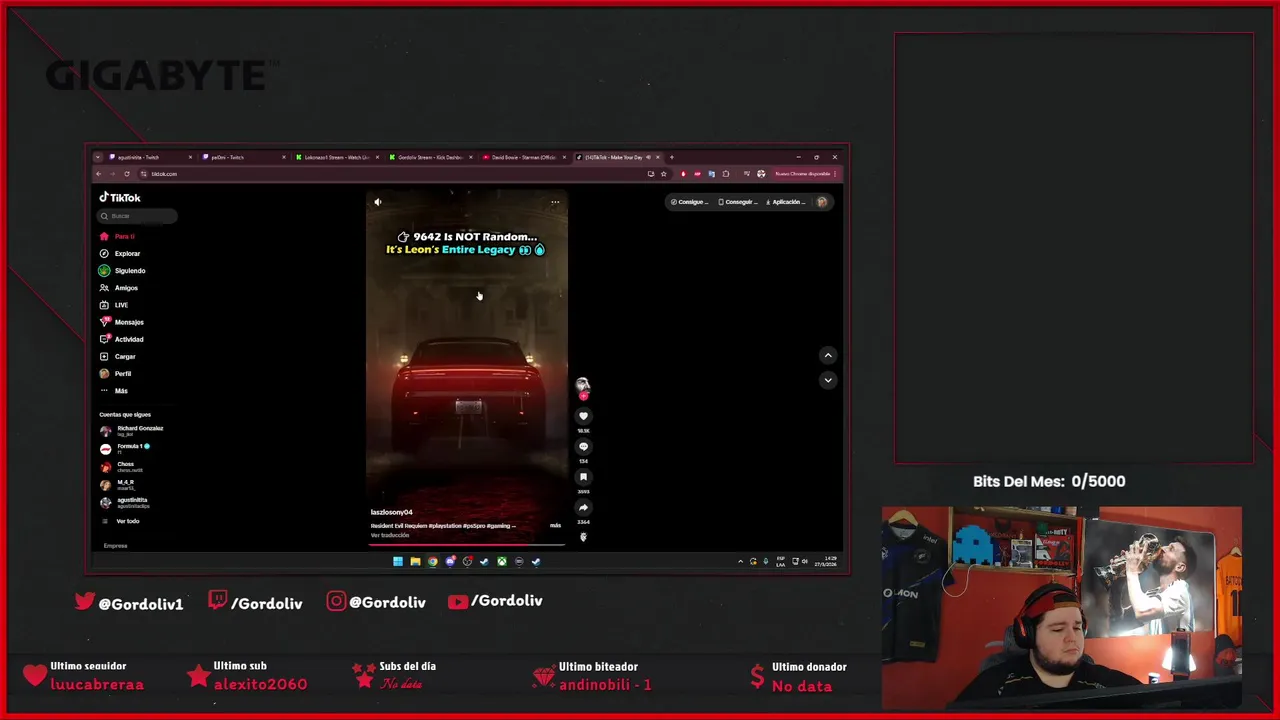Open the creator avatar next to the video
1280x720 pixels.
583,385
